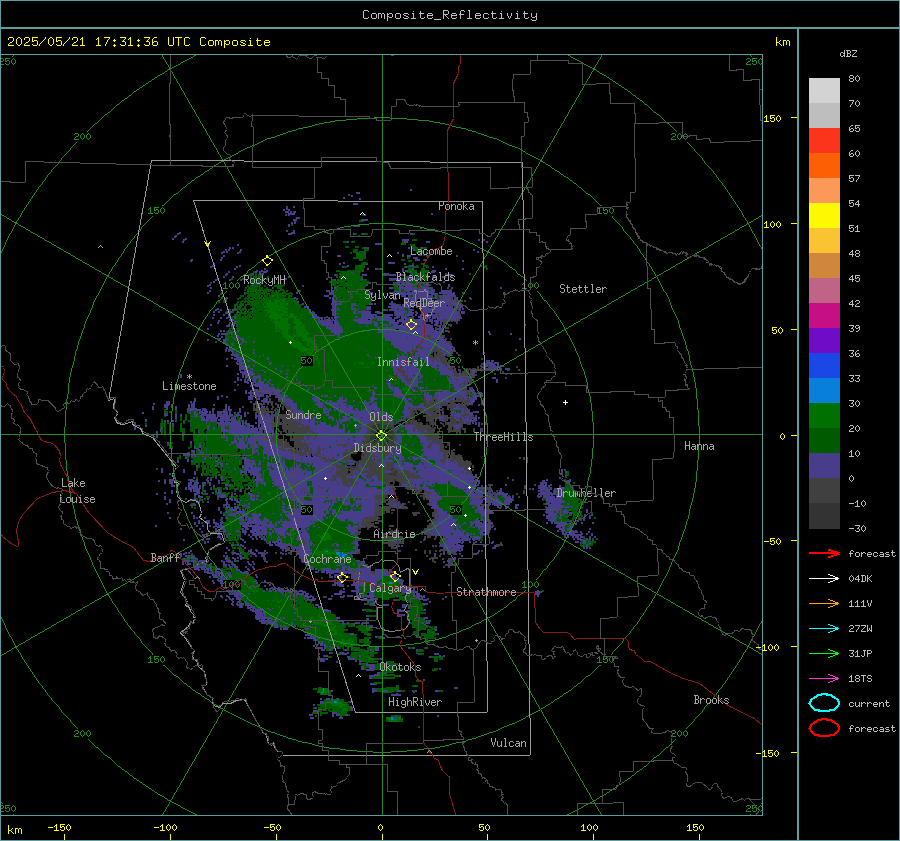Viewport: 900px width, 841px height.
Task: Click the cyan current ellipse icon
Action: 824,703
